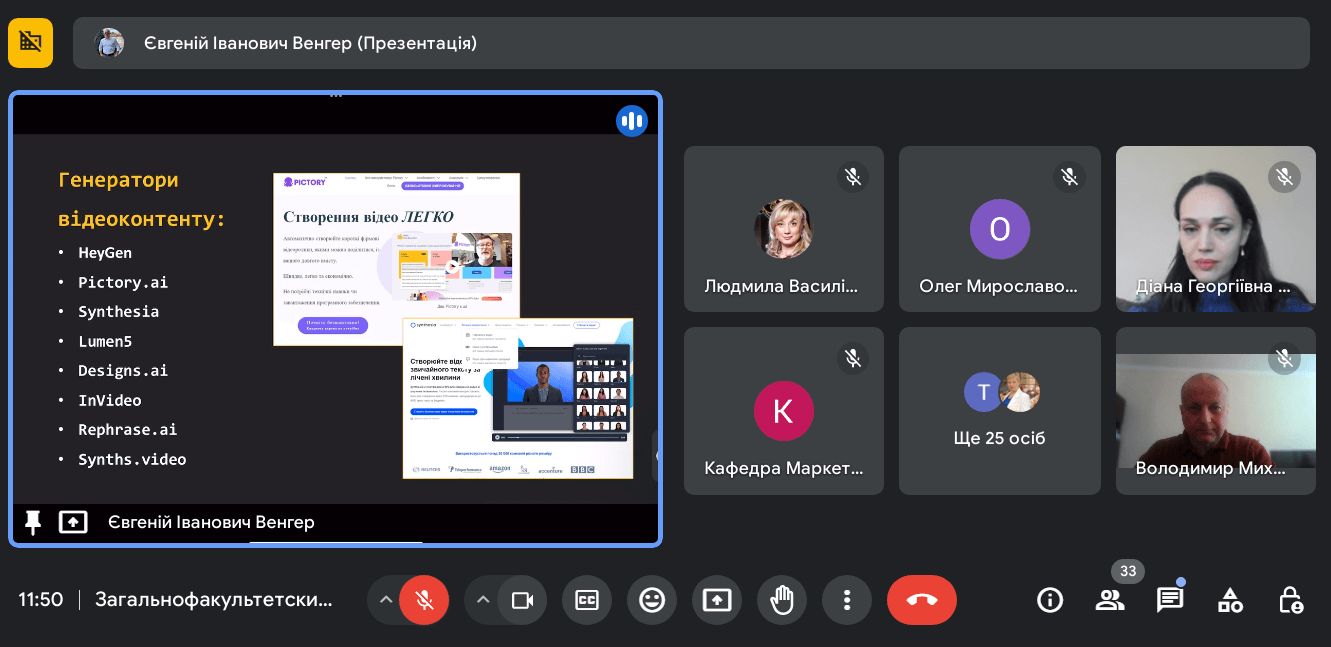Viewport: 1331px width, 647px height.
Task: Click the presentation title Євгеній Іванович Венгер (Презентація)
Action: coord(310,43)
